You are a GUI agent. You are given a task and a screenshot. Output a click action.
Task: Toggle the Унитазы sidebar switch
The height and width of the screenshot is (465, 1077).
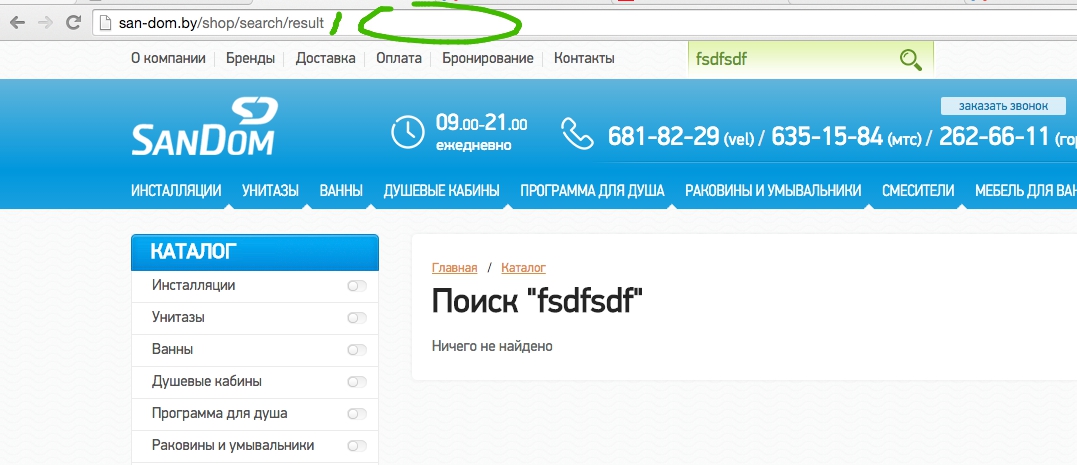(x=357, y=318)
